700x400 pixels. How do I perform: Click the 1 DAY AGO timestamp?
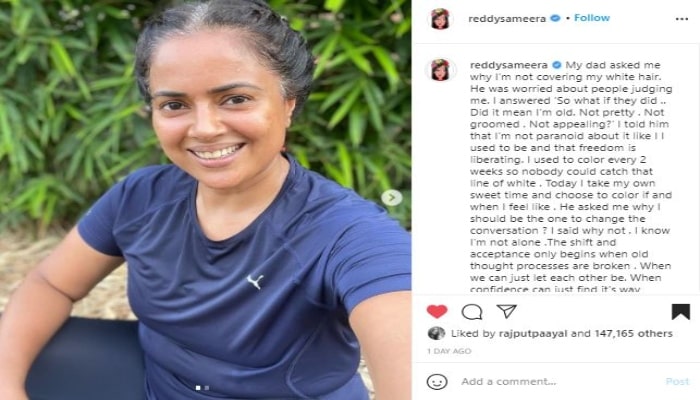449,351
